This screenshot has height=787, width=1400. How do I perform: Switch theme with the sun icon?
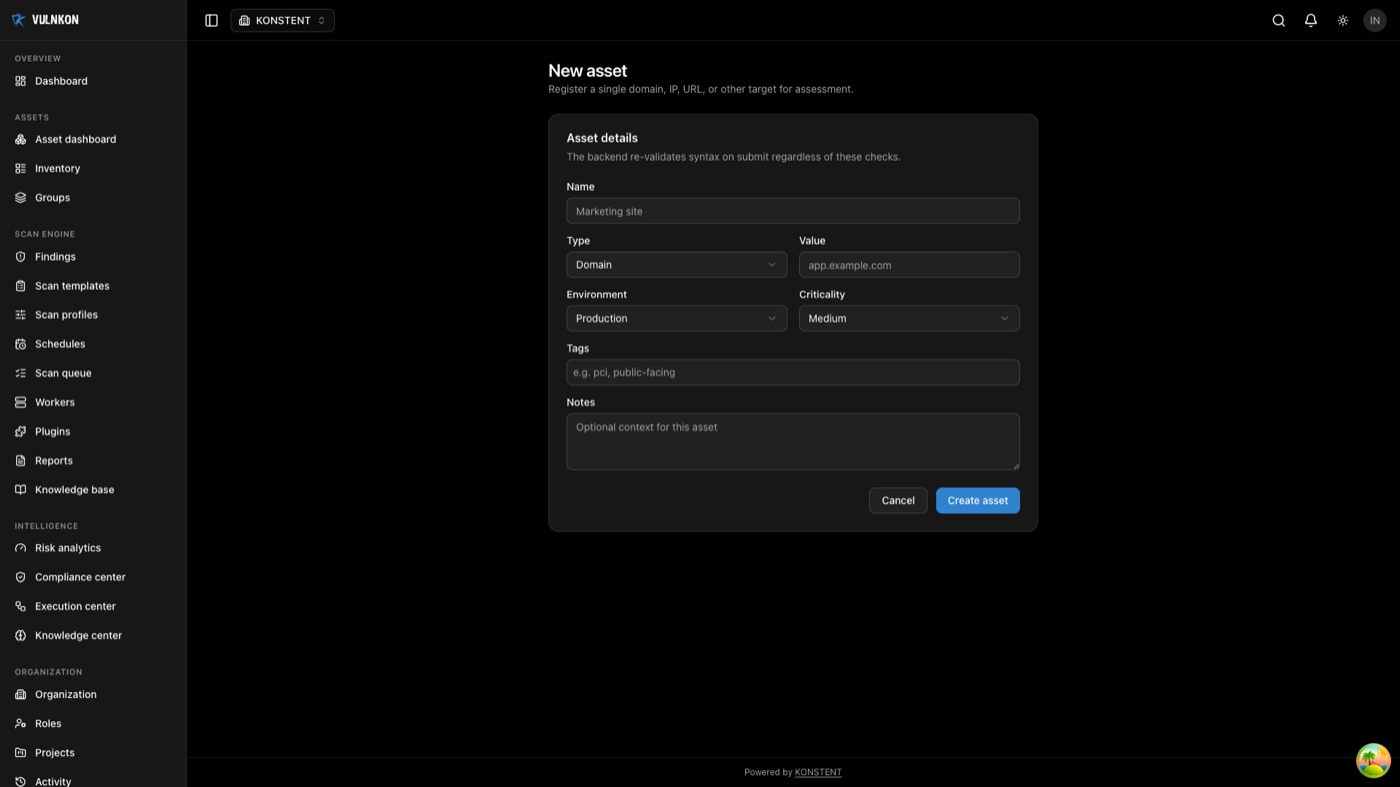[x=1342, y=20]
